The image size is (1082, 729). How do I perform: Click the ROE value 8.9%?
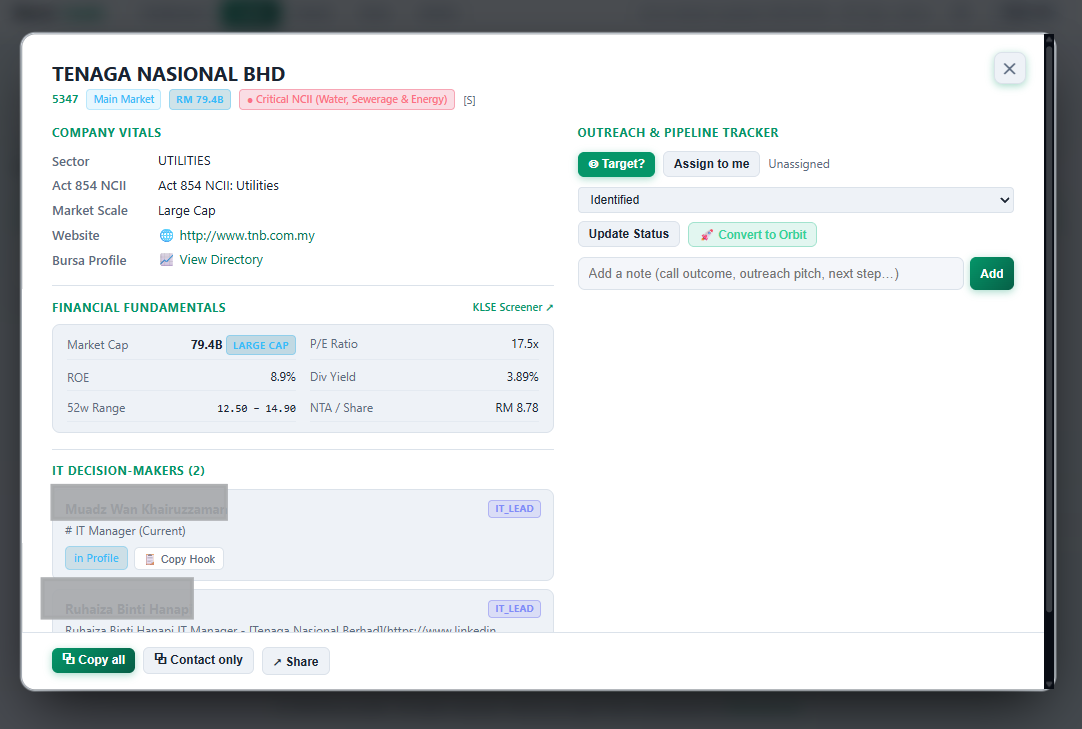[283, 377]
